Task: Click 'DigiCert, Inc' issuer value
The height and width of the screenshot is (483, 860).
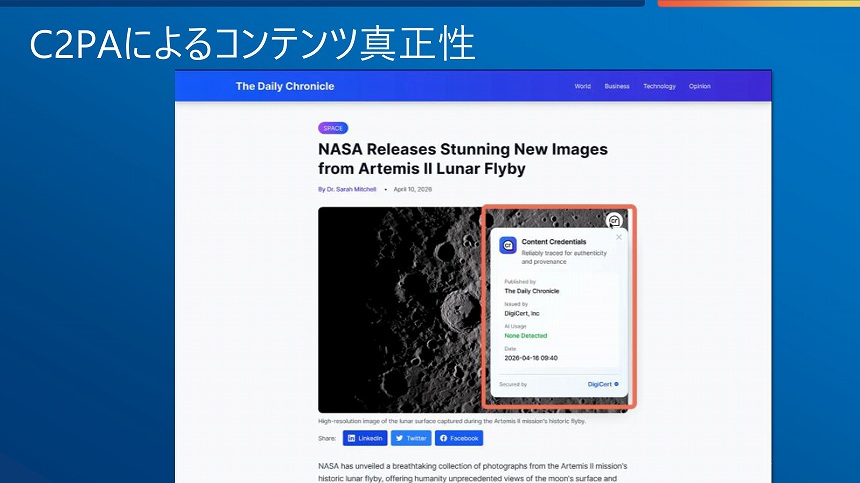Action: click(x=522, y=314)
